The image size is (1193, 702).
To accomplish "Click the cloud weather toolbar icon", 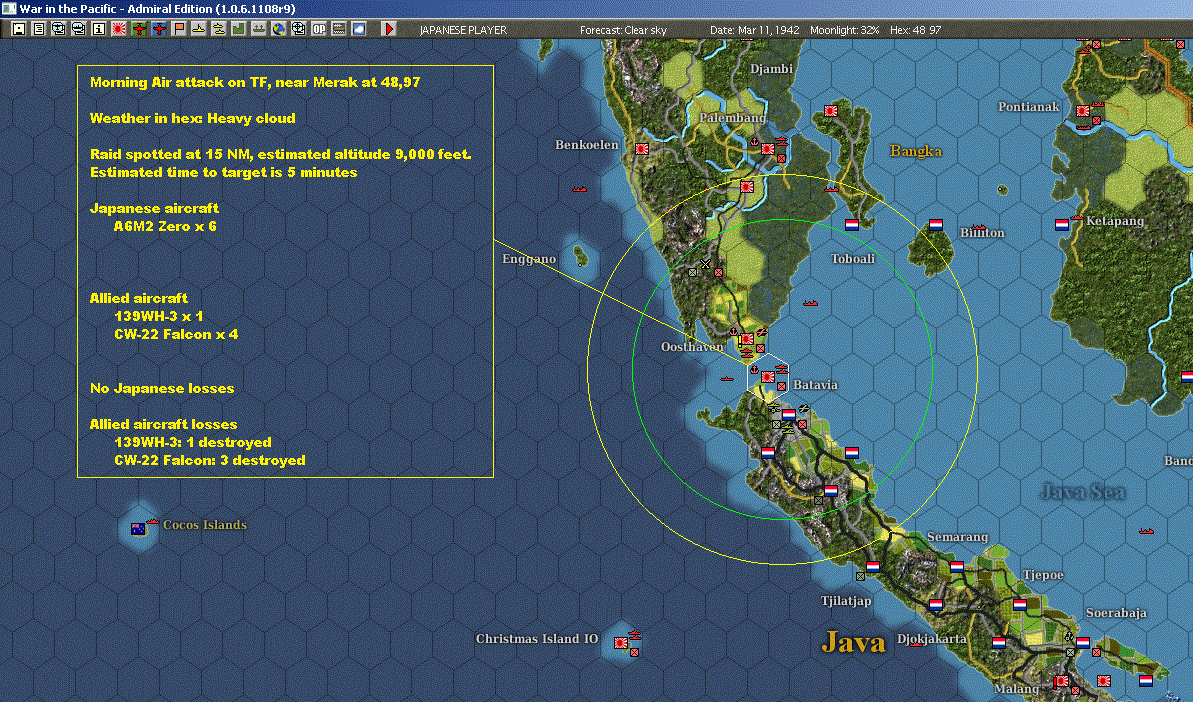I will click(x=358, y=29).
